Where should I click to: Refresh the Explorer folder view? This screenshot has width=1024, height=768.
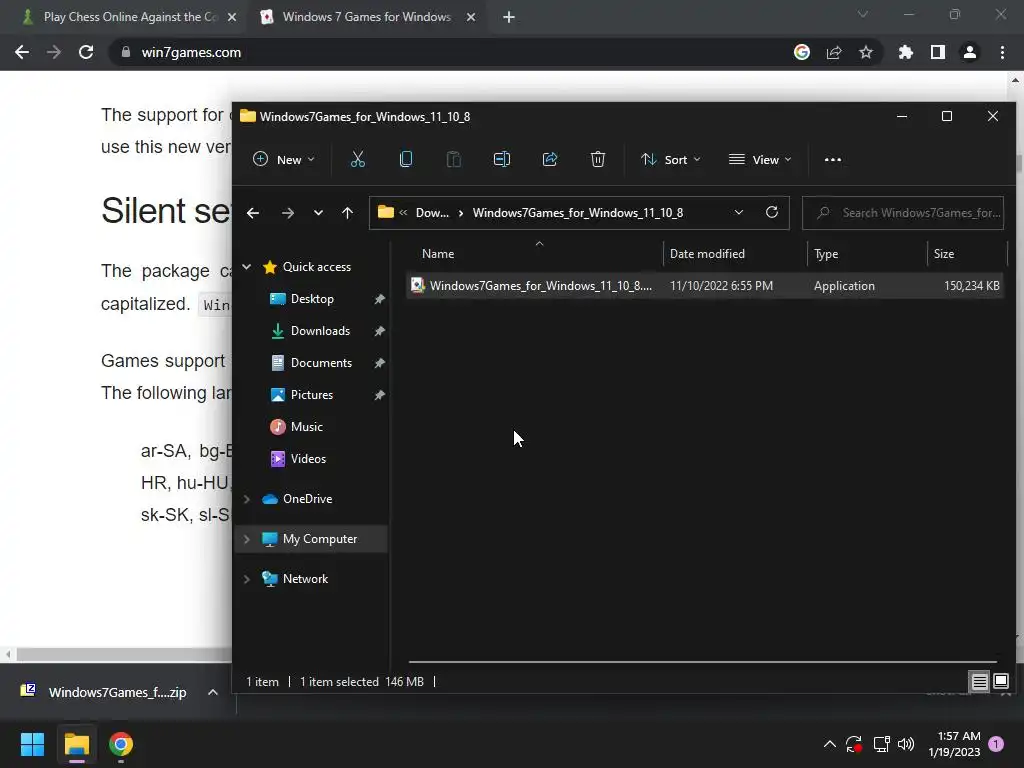[x=772, y=212]
